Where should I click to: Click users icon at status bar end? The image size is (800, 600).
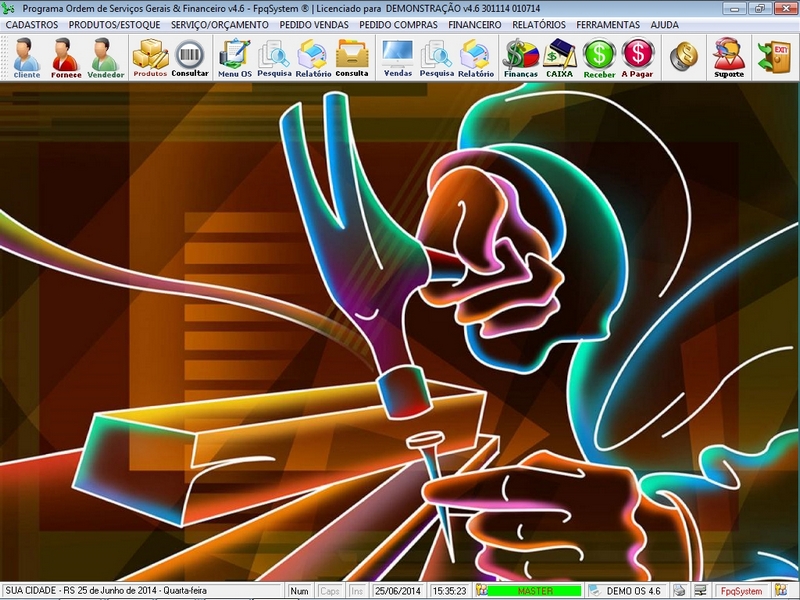[781, 591]
